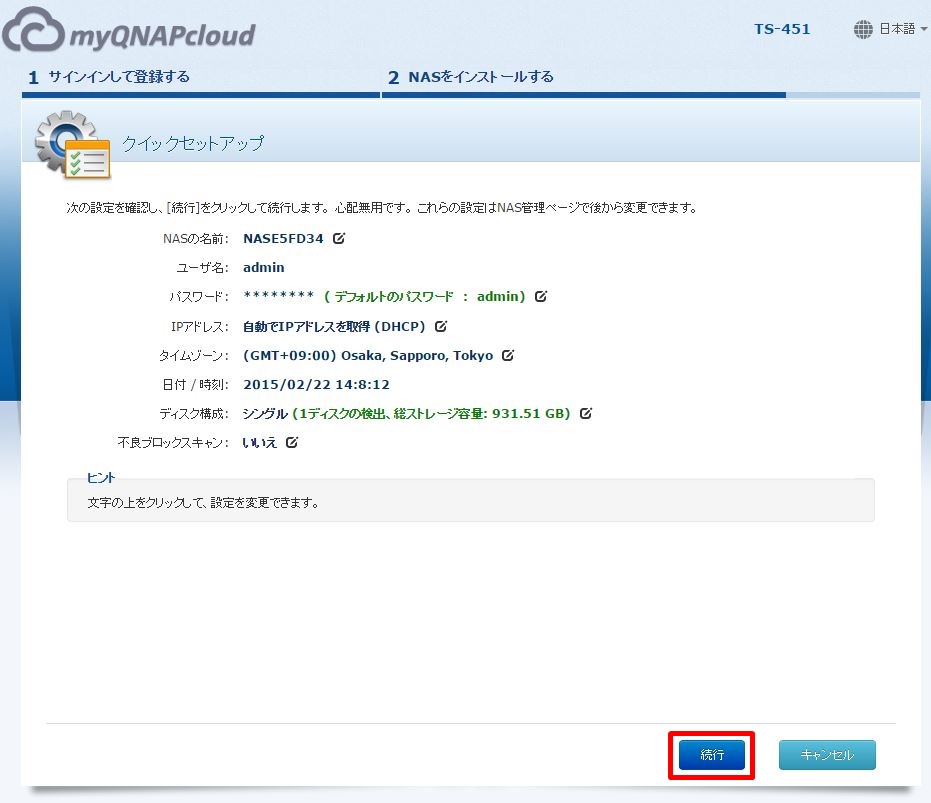The image size is (931, 803).
Task: Click the 続行 button to proceed
Action: click(711, 755)
